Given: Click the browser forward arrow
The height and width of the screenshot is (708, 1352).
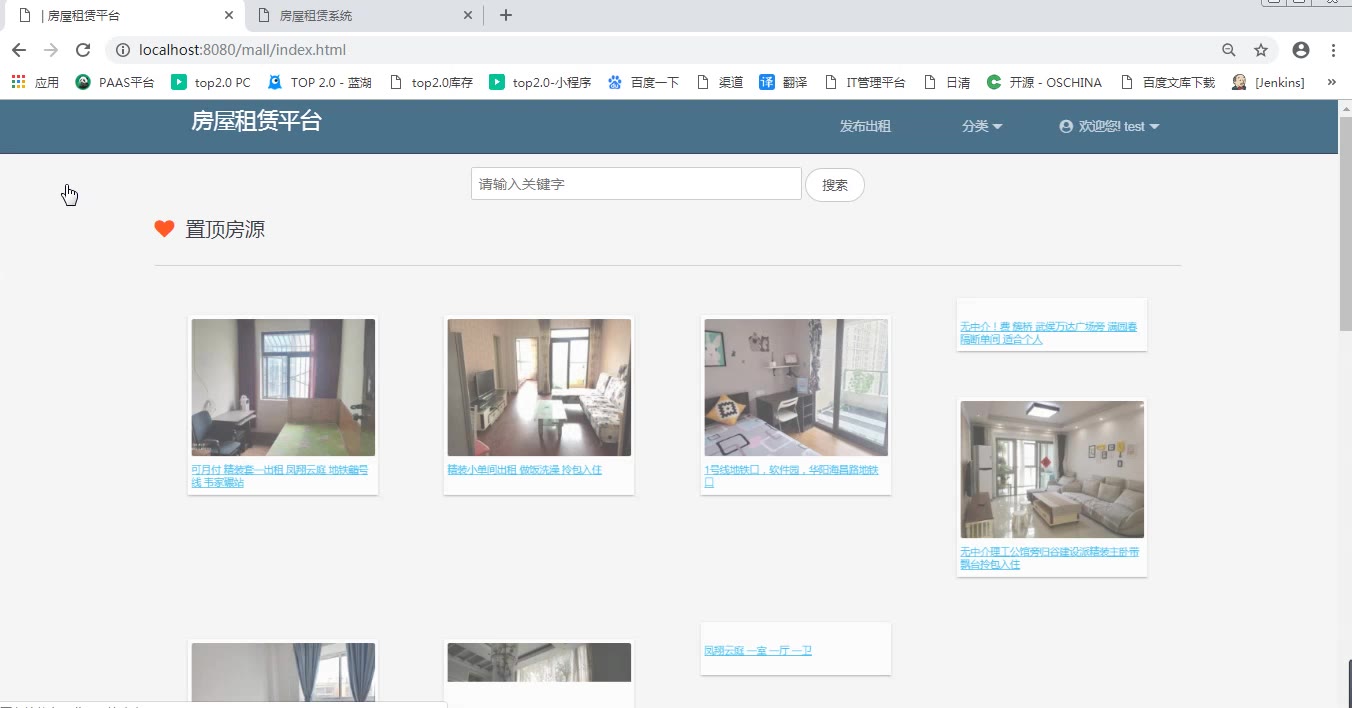Looking at the screenshot, I should 51,50.
